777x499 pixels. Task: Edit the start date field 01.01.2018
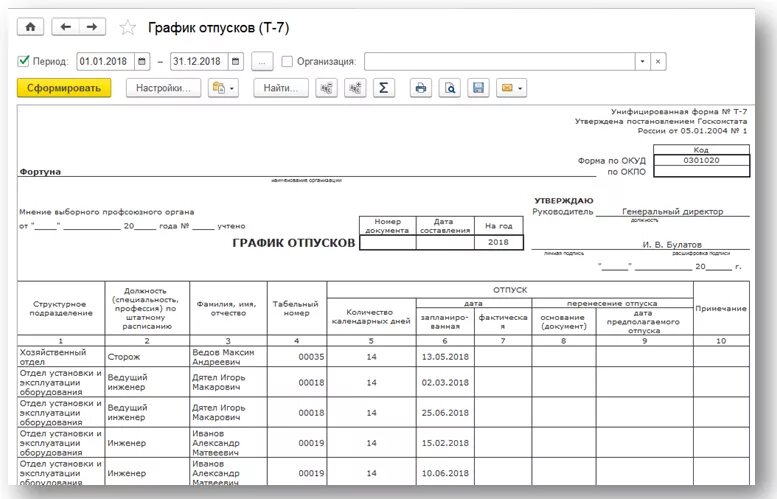[106, 61]
